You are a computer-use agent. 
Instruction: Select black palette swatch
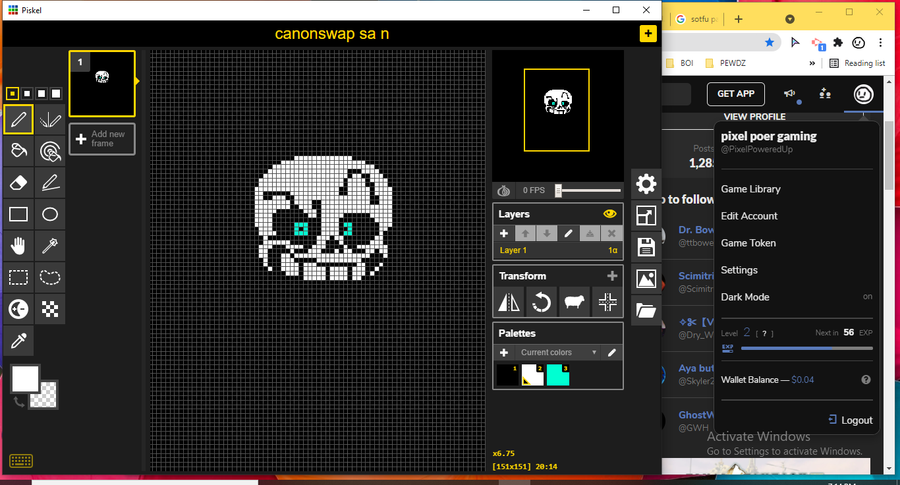click(x=507, y=375)
